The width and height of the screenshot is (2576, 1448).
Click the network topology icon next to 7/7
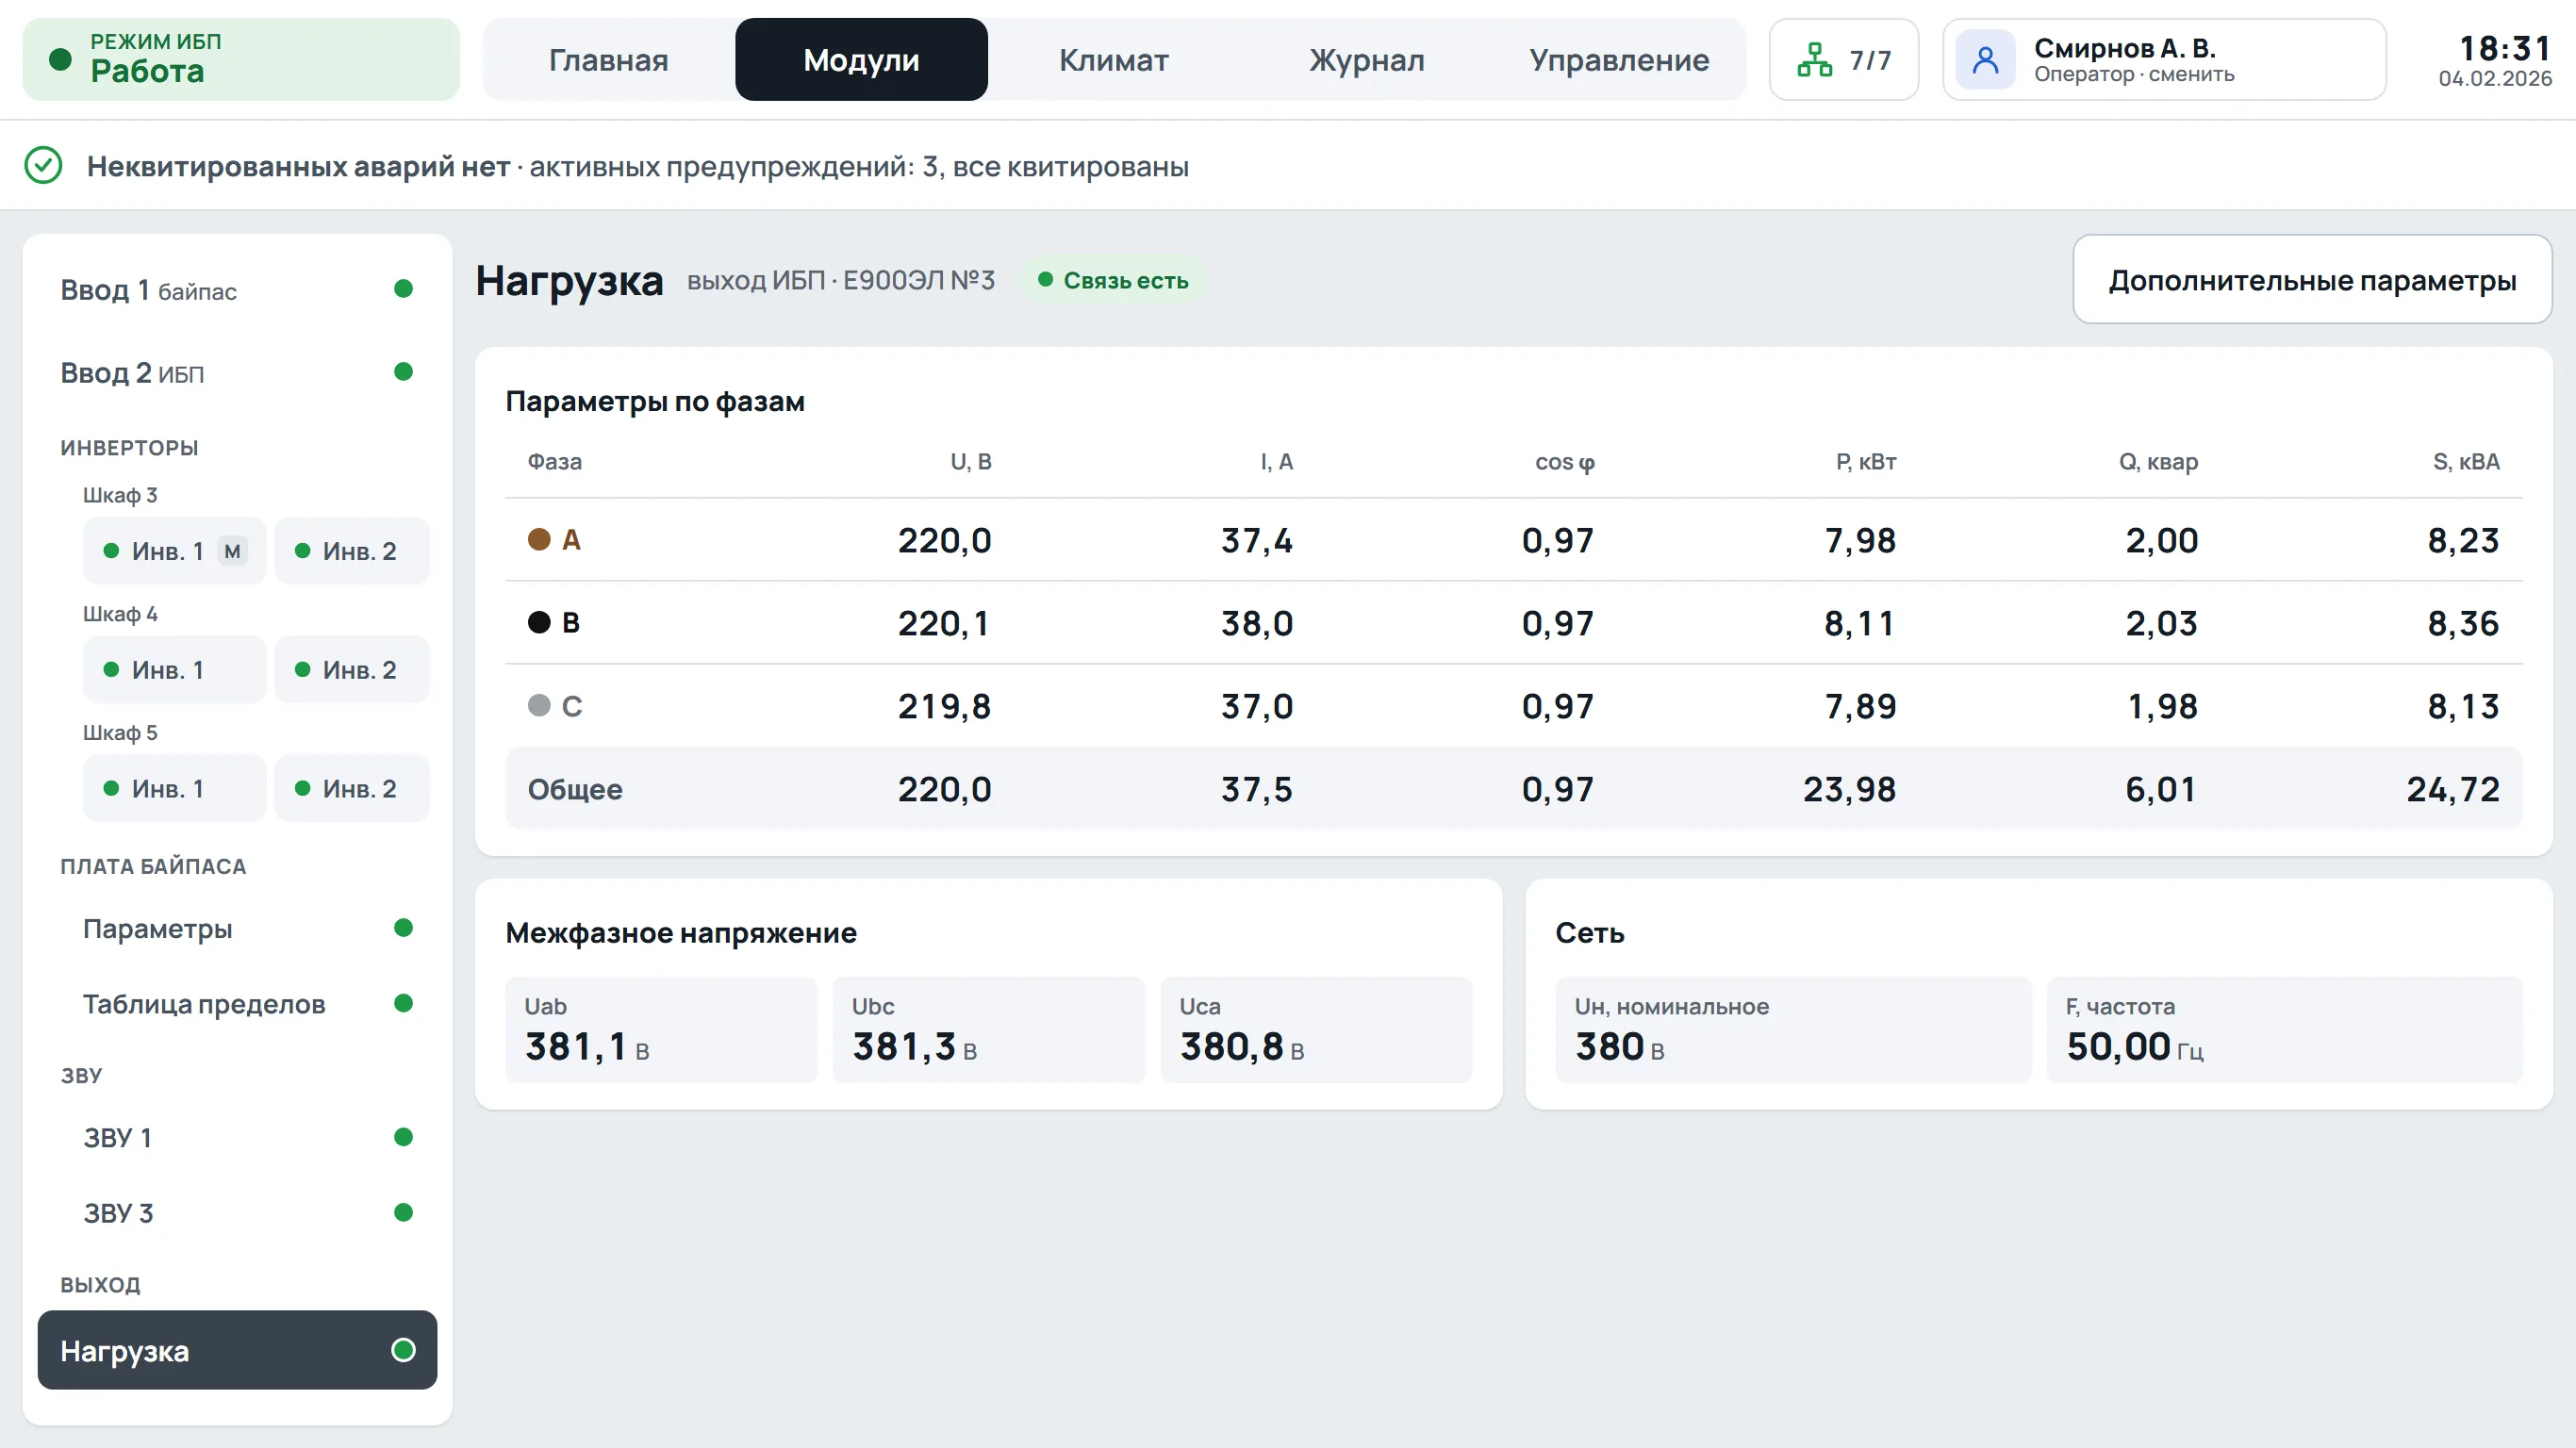click(x=1814, y=60)
